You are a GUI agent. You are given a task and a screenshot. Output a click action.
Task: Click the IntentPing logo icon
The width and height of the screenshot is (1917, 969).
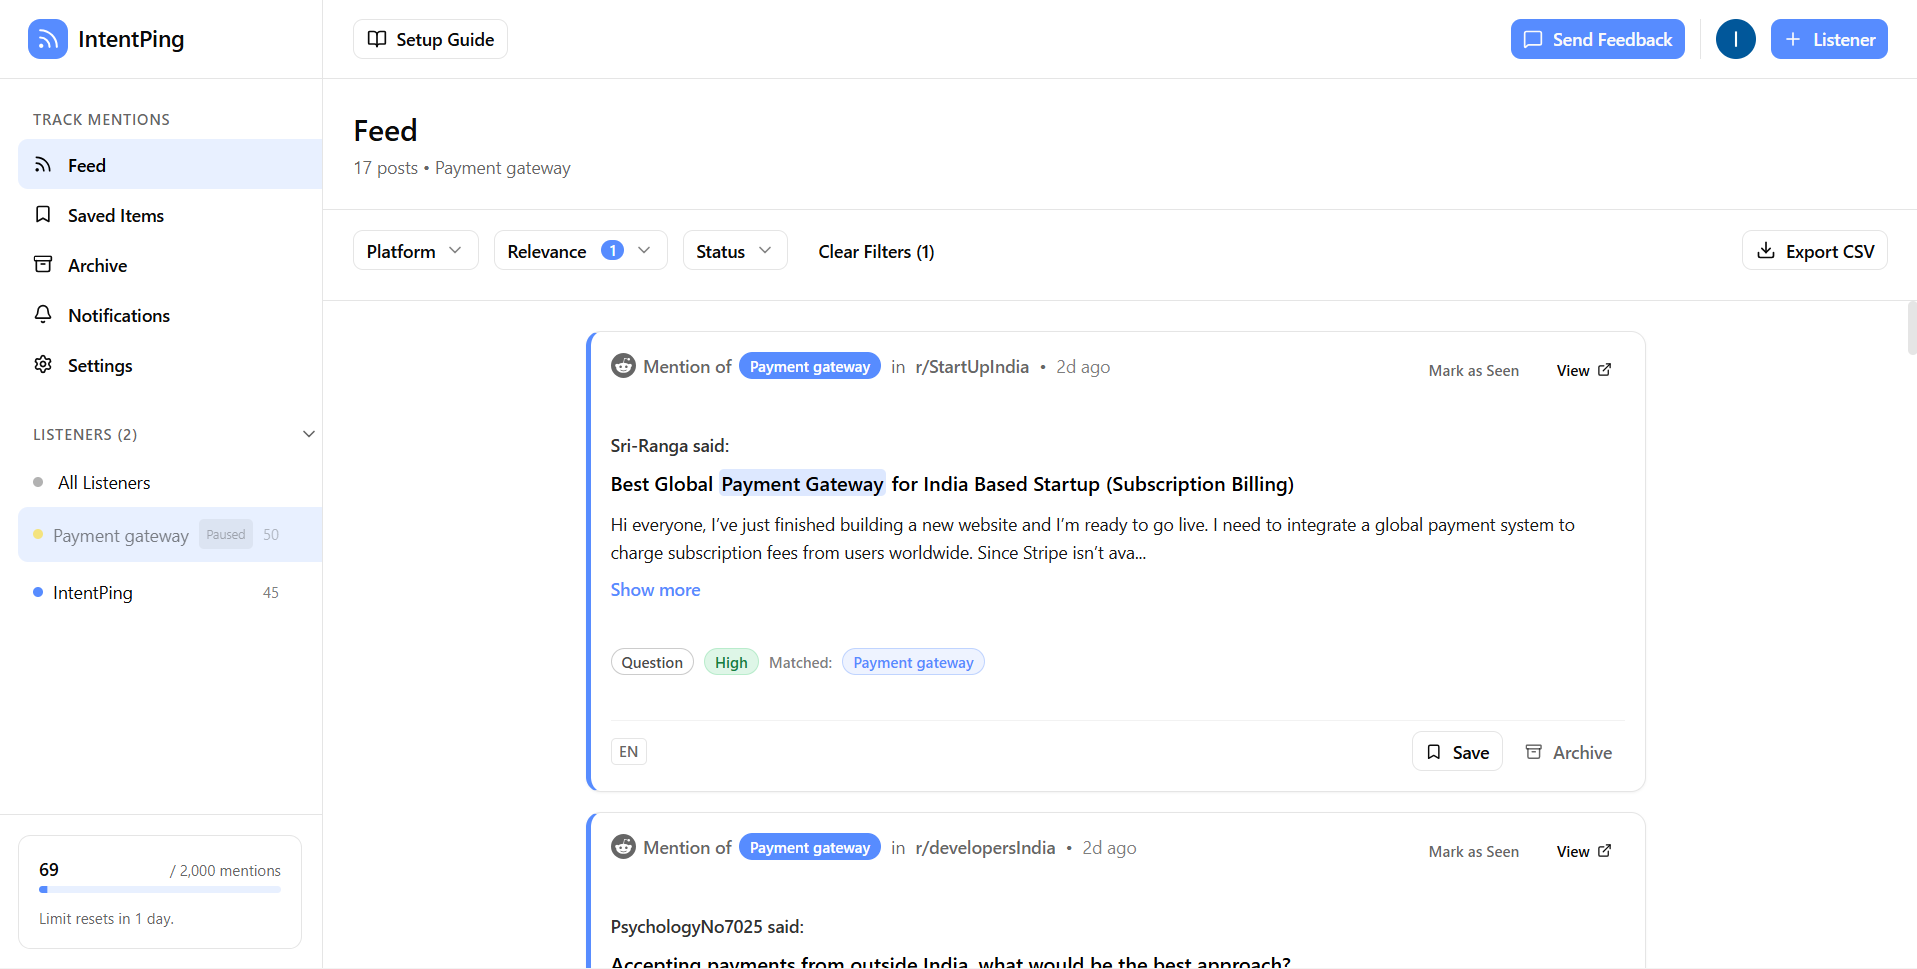click(47, 39)
